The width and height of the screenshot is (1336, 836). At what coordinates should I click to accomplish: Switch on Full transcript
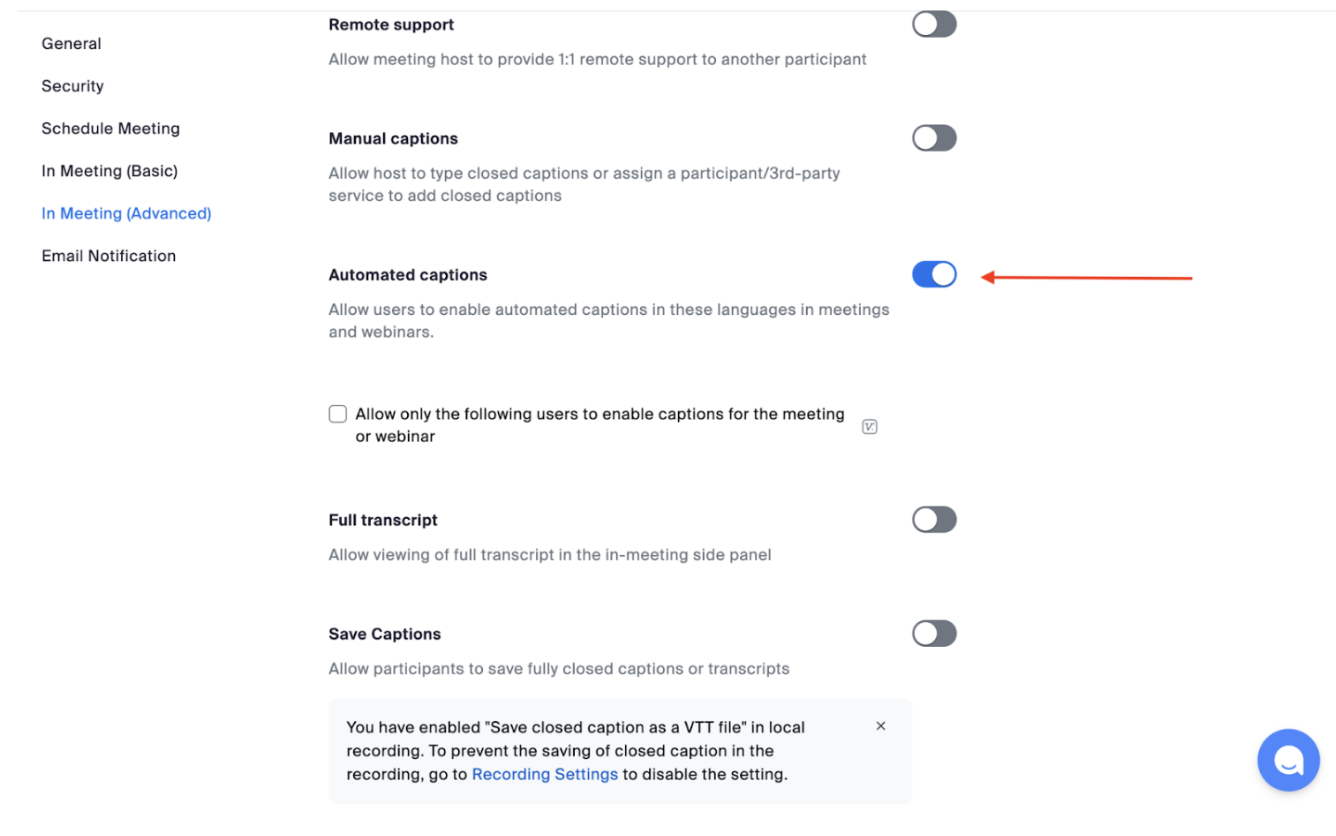tap(934, 519)
